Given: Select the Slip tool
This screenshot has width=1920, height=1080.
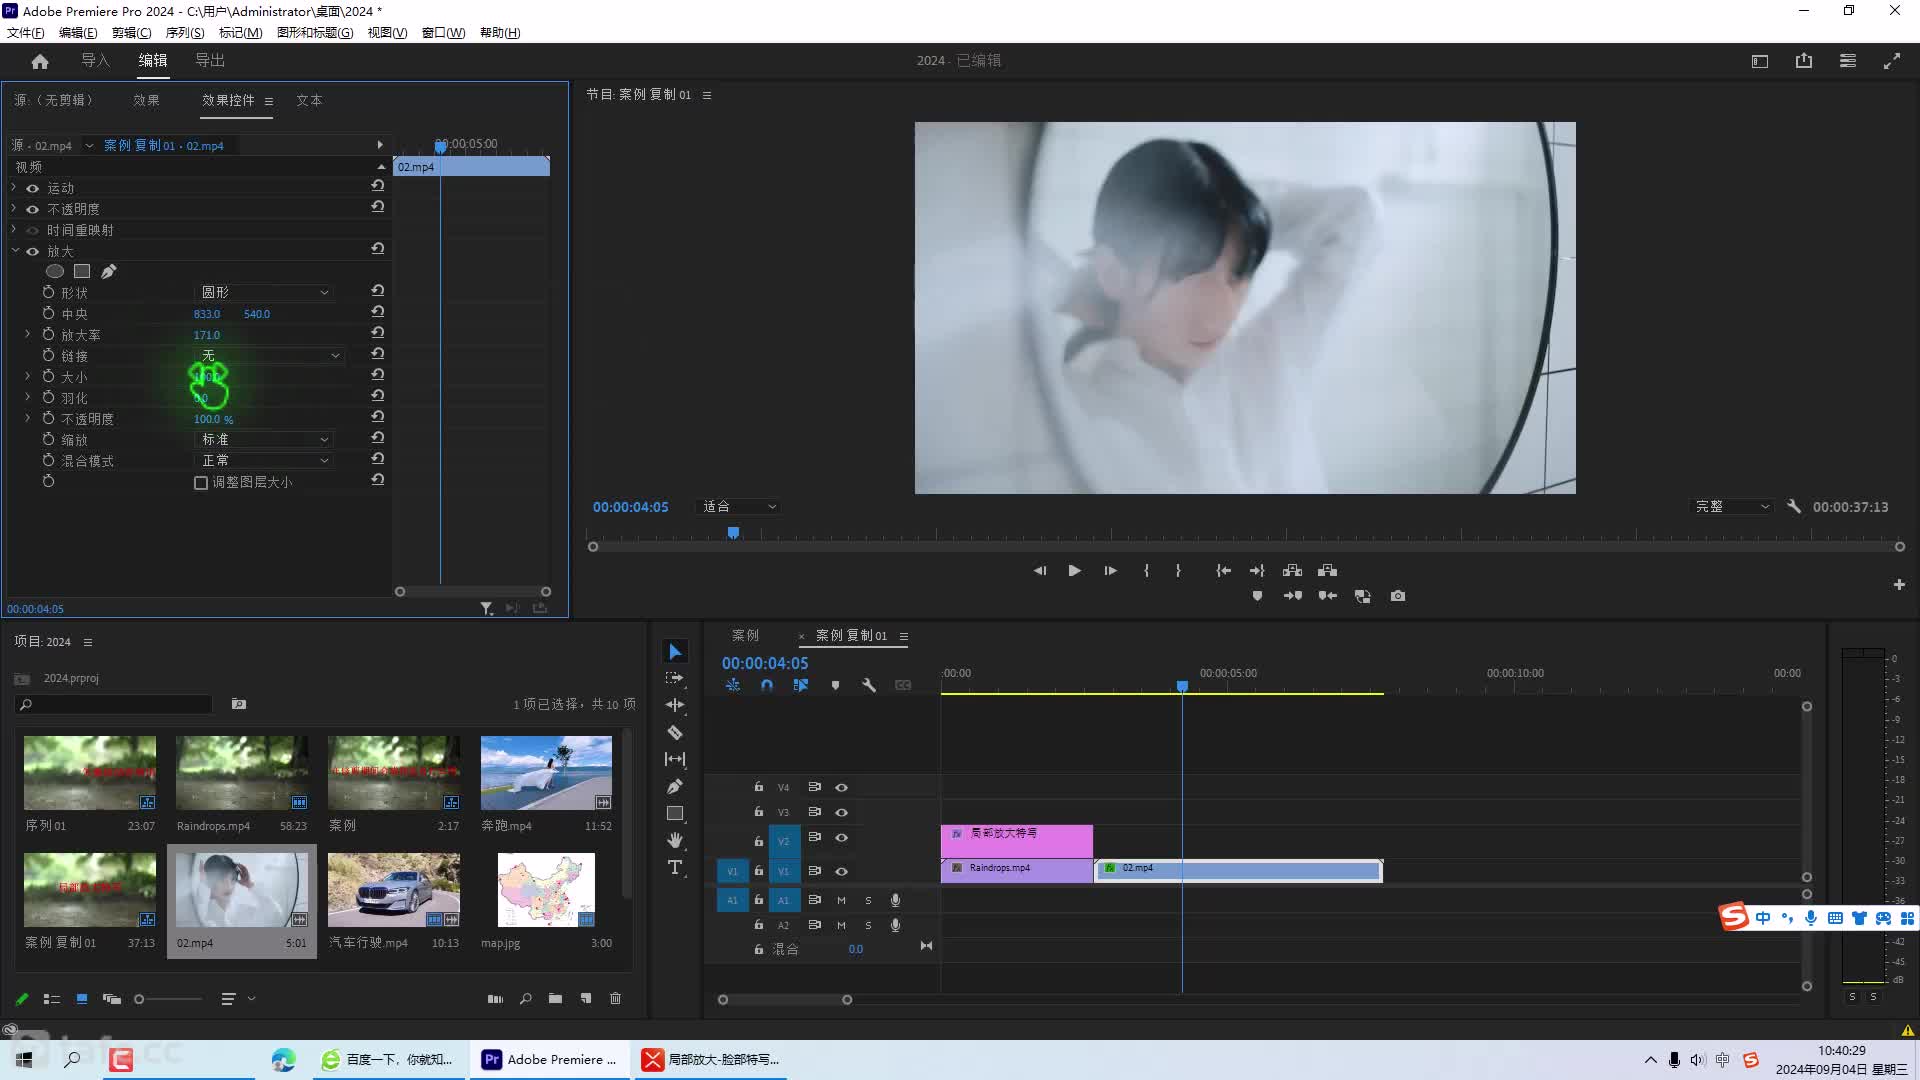Looking at the screenshot, I should 675,759.
